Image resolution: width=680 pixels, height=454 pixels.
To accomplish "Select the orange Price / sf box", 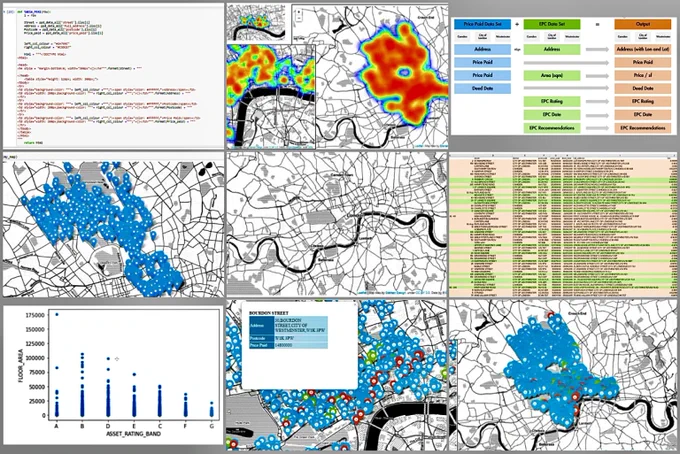I will coord(643,75).
